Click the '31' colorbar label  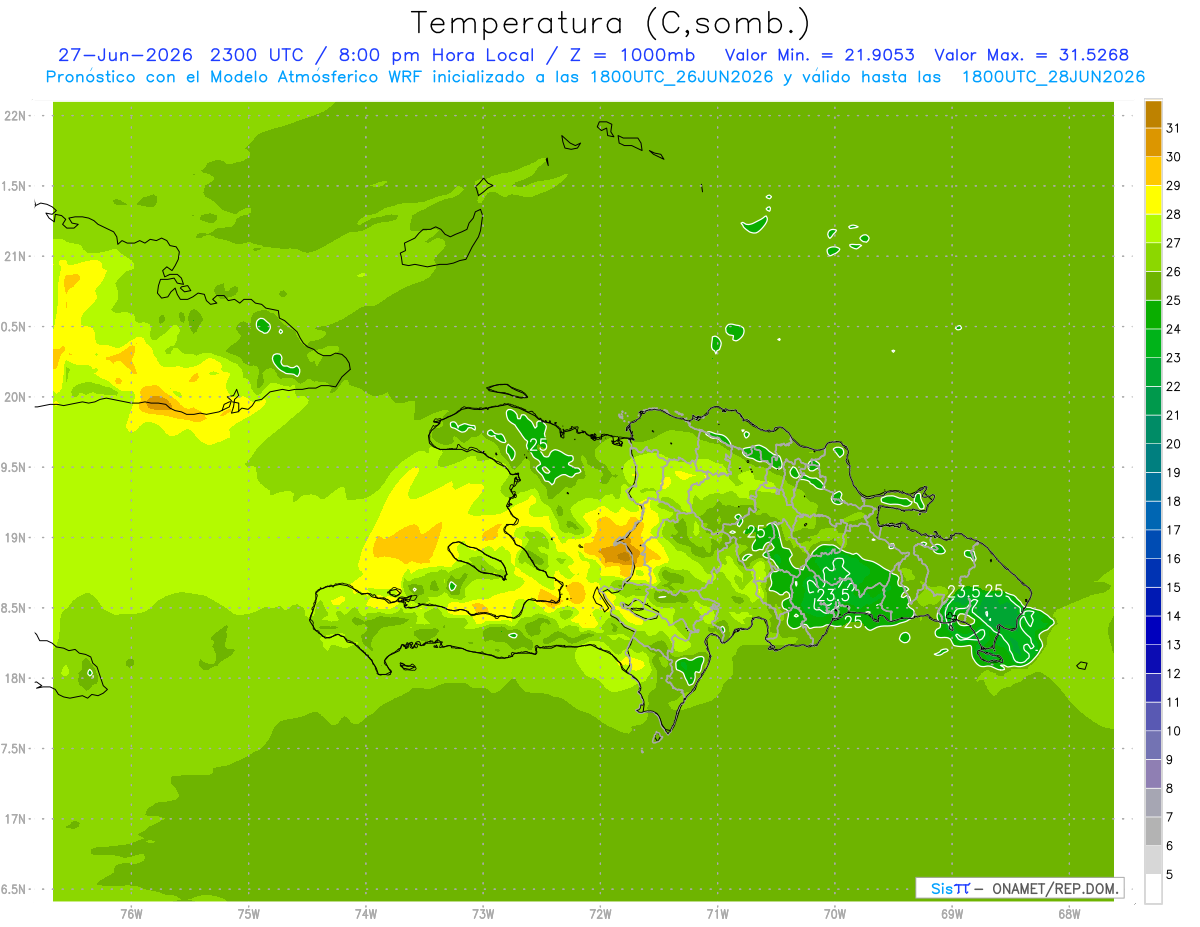pos(1174,128)
